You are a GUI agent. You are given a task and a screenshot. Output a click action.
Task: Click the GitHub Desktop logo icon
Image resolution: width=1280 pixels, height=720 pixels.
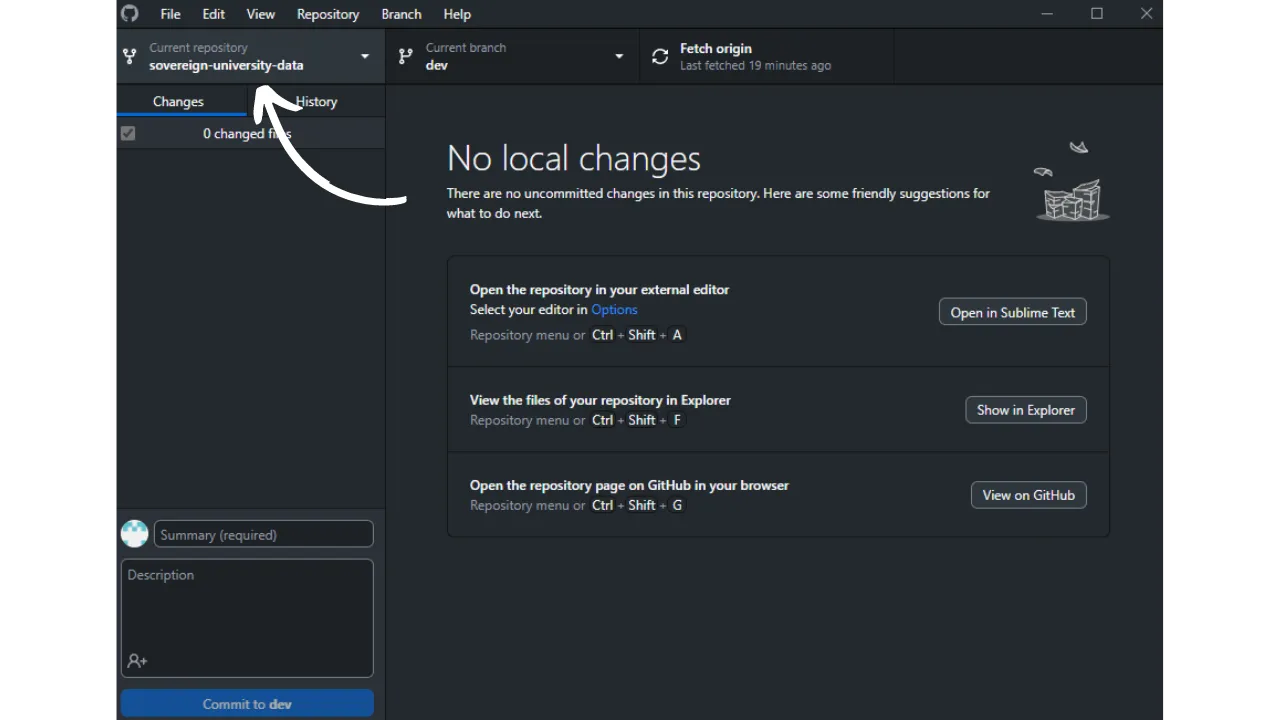tap(130, 14)
